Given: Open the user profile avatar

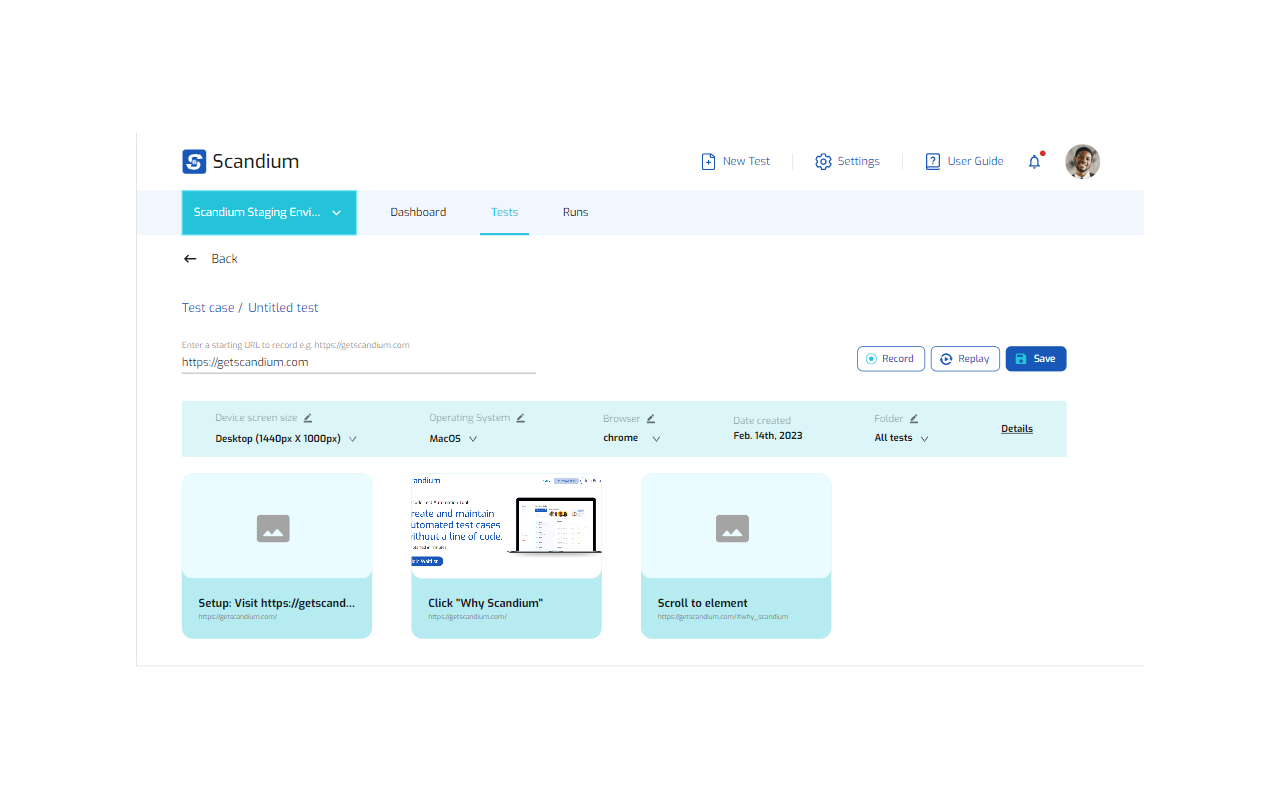Looking at the screenshot, I should (1082, 162).
